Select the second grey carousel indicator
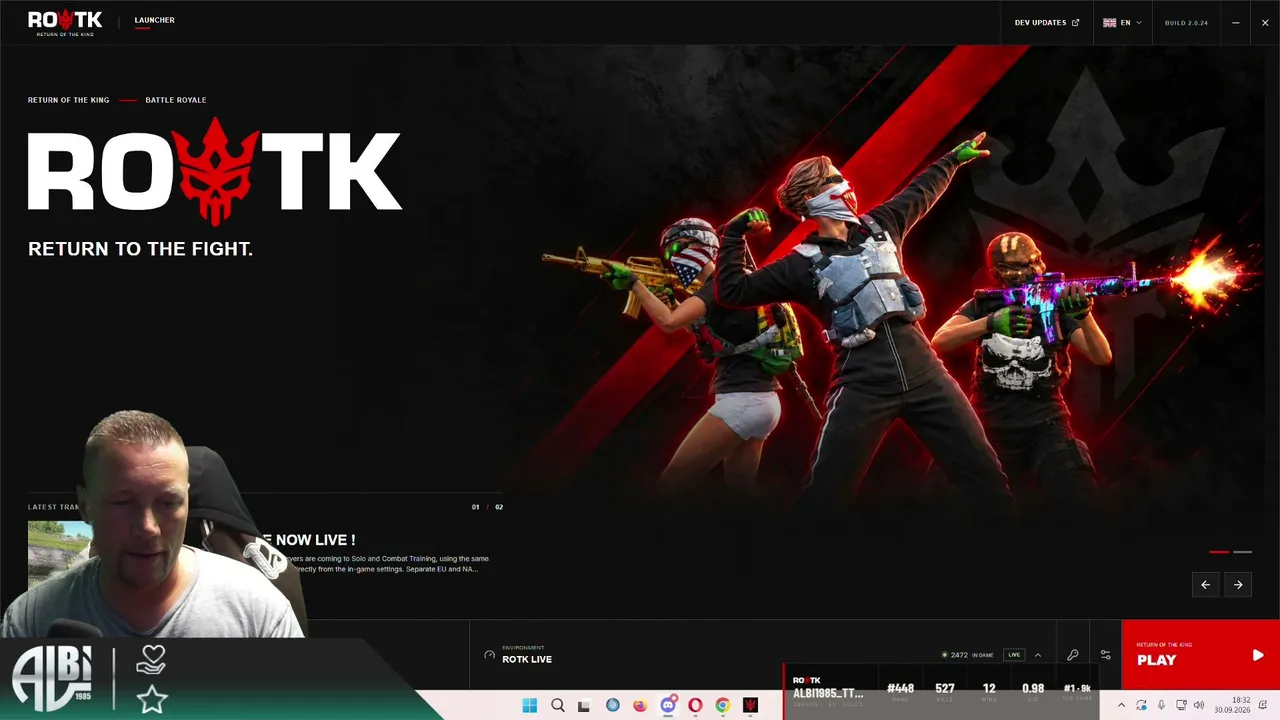This screenshot has width=1280, height=720. point(1242,552)
